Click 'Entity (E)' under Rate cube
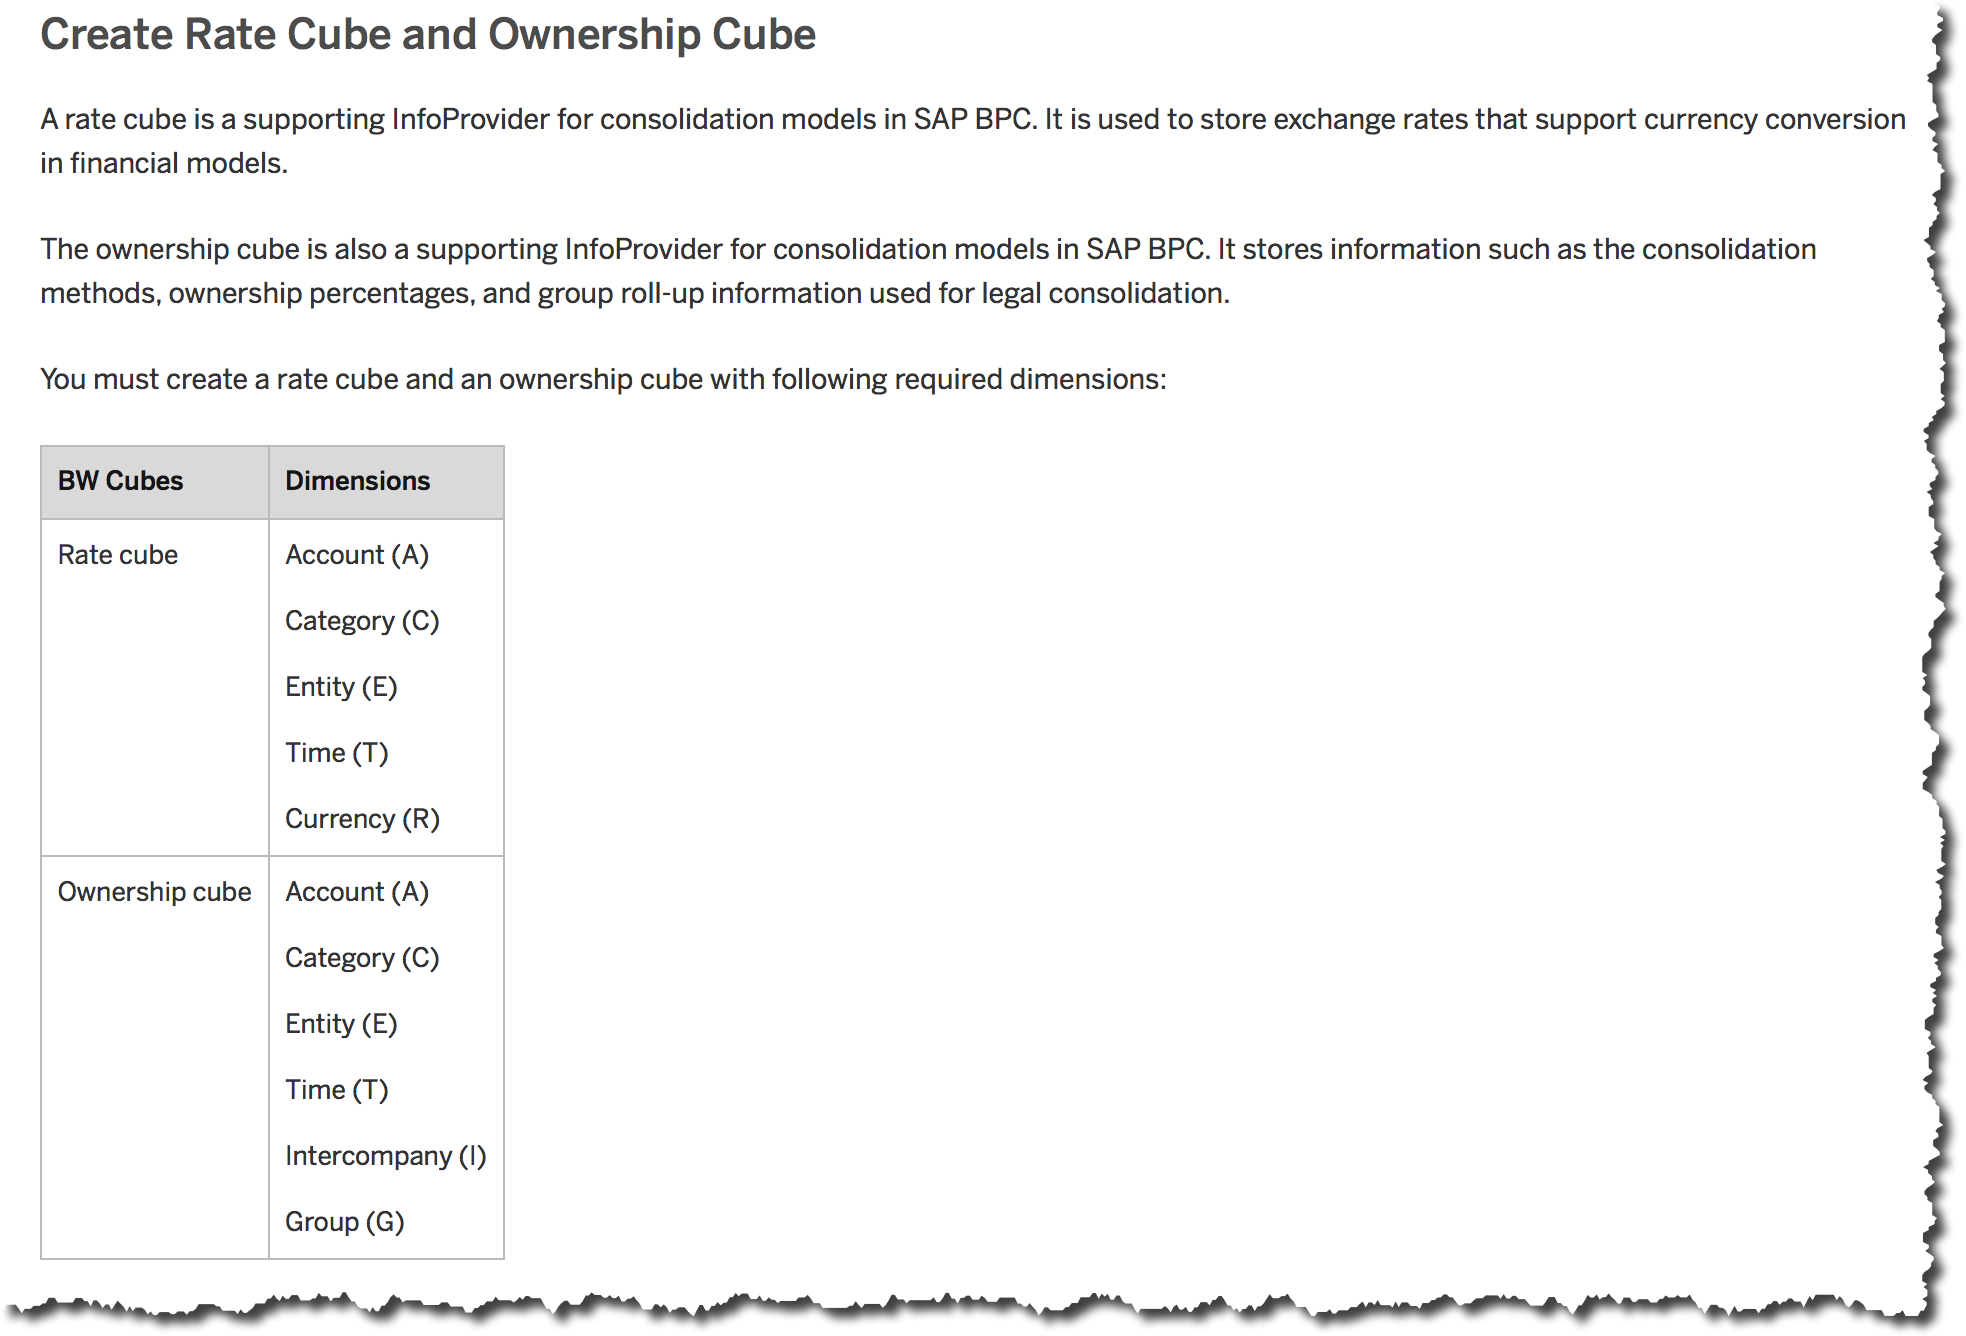 (341, 687)
